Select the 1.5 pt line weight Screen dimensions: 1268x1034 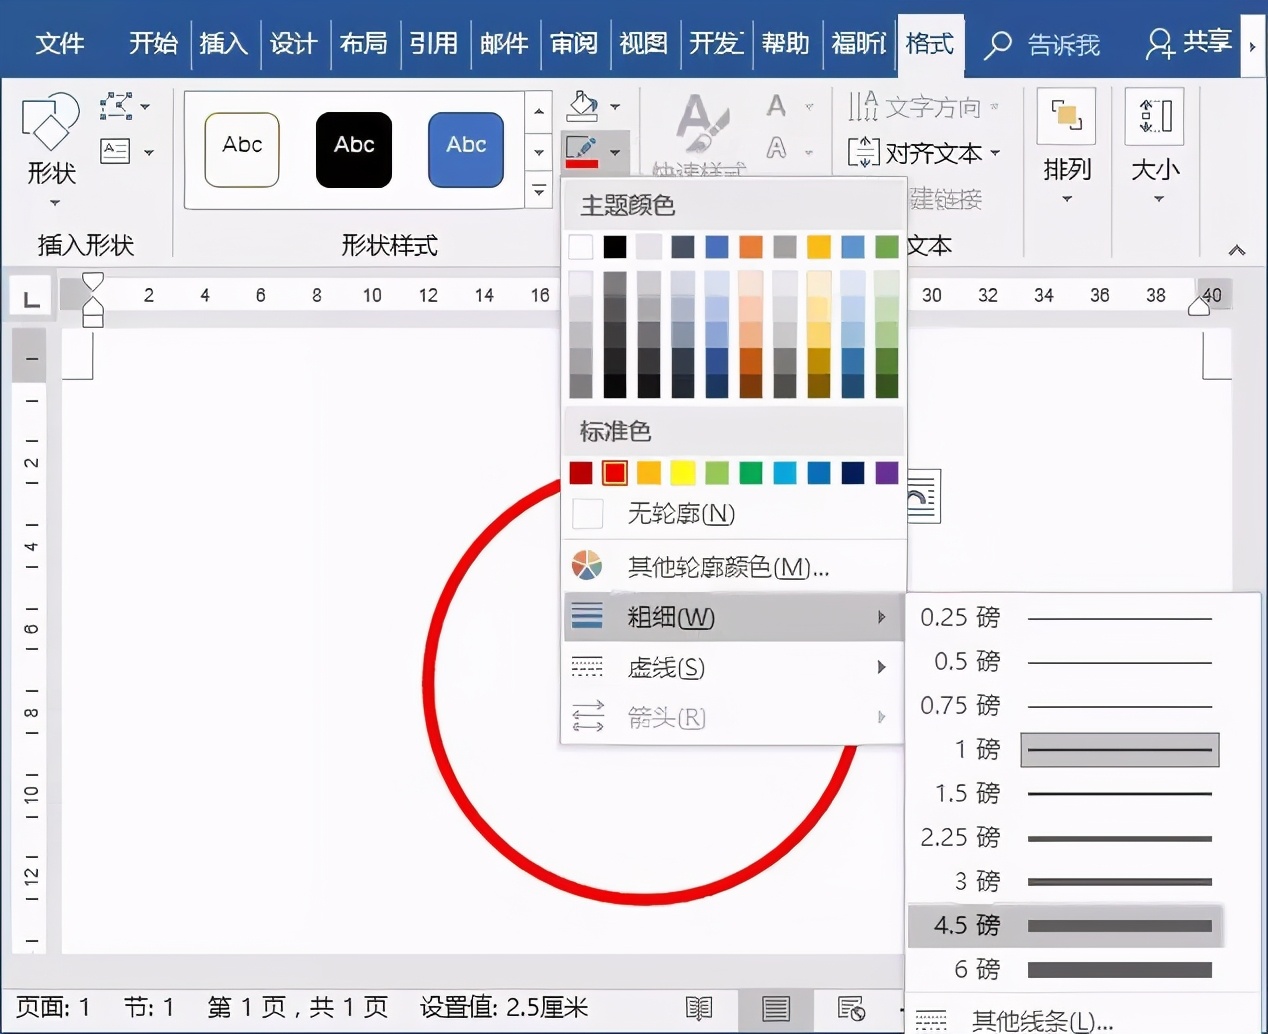(x=1068, y=794)
